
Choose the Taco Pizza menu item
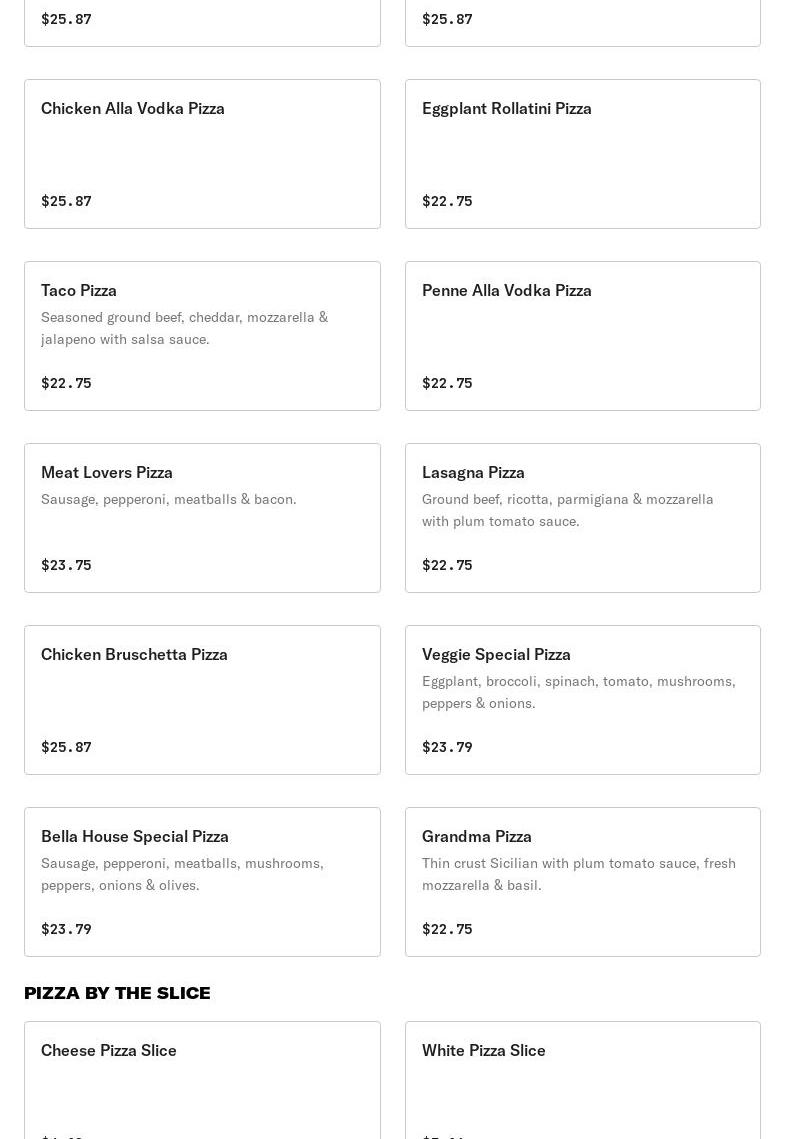pyautogui.click(x=79, y=290)
